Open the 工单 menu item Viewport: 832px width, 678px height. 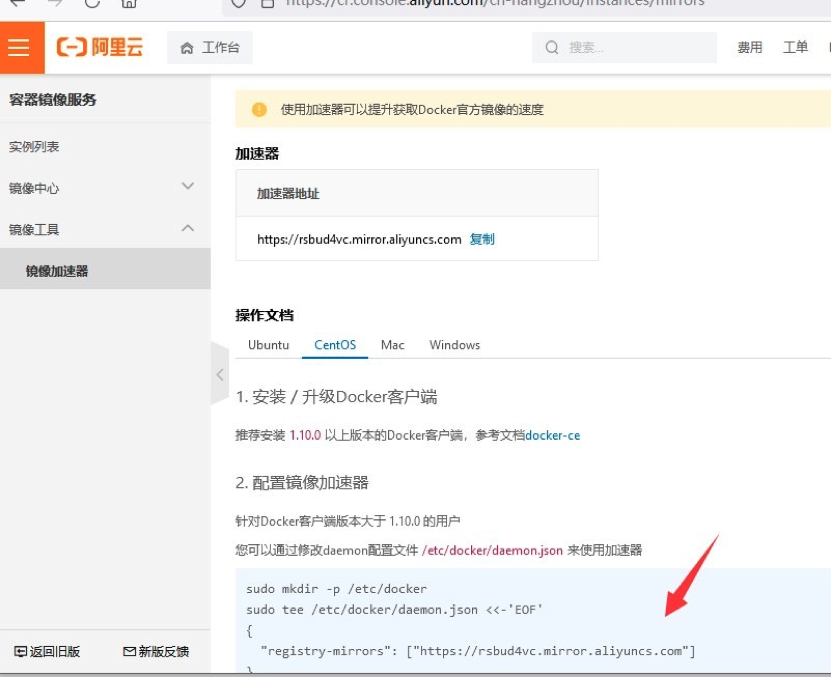click(x=795, y=48)
